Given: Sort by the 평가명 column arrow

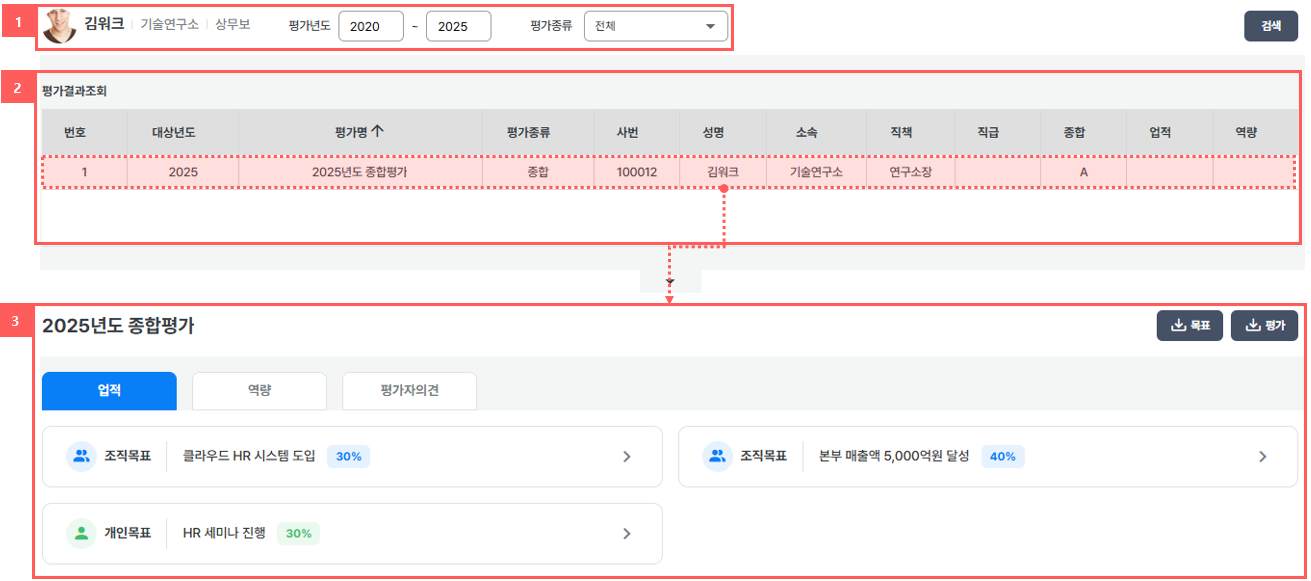Looking at the screenshot, I should click(378, 131).
